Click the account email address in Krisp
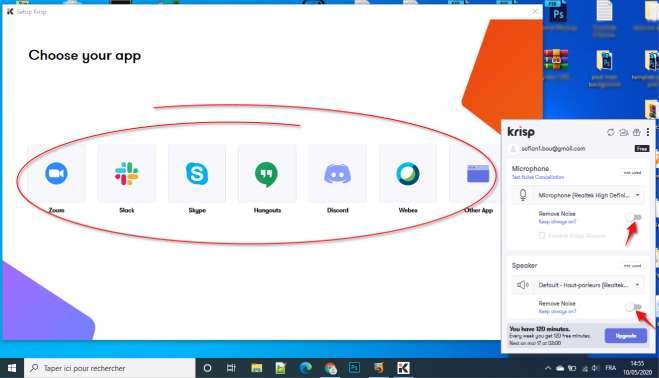The height and width of the screenshot is (378, 659). [x=553, y=149]
